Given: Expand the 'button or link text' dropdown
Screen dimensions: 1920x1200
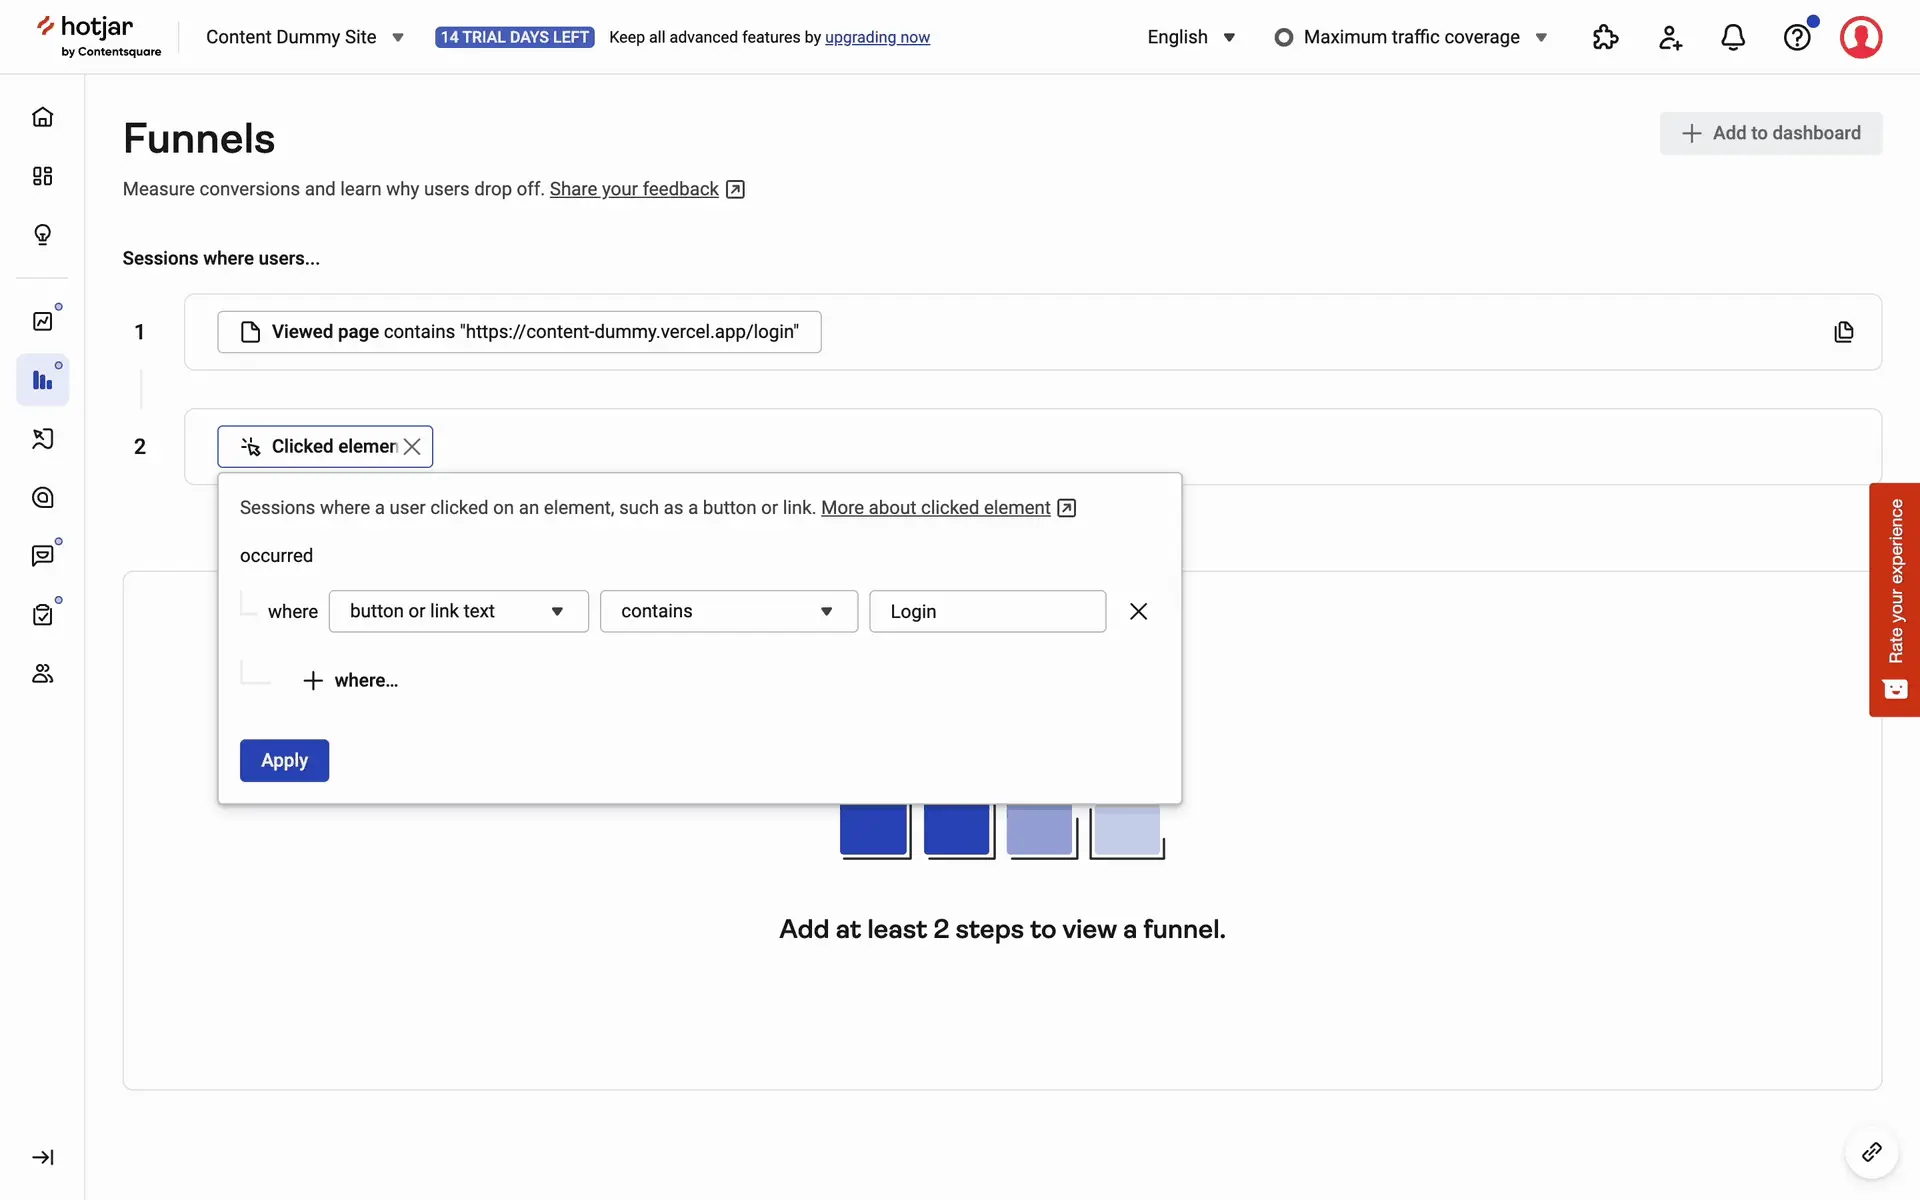Looking at the screenshot, I should click(458, 611).
